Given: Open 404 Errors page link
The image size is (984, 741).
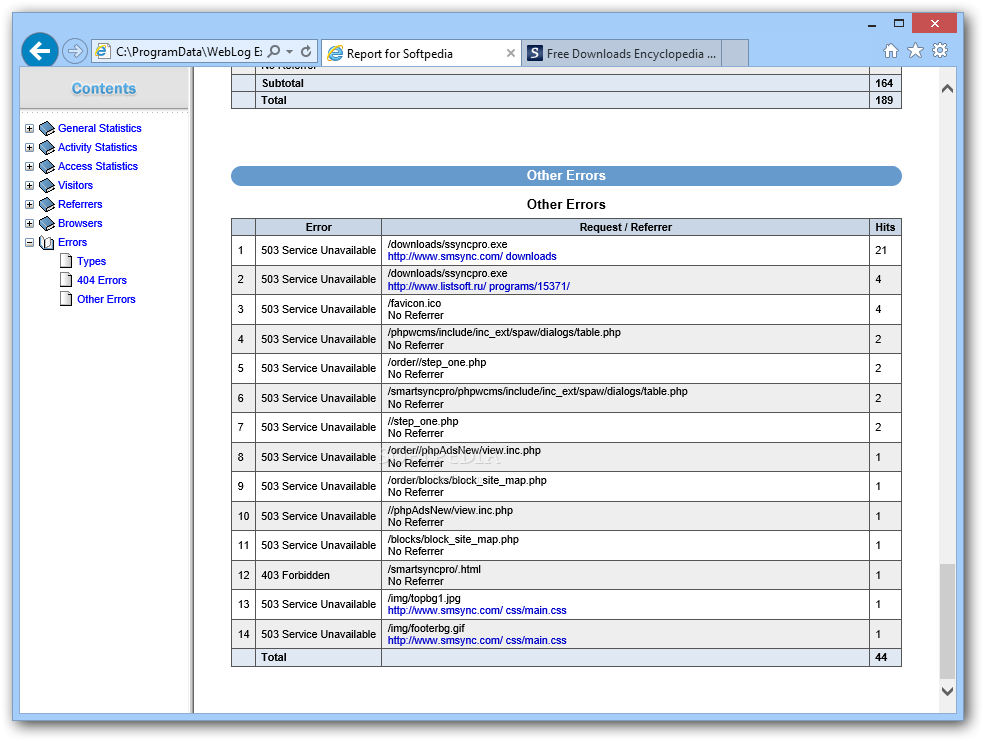Looking at the screenshot, I should pyautogui.click(x=102, y=280).
